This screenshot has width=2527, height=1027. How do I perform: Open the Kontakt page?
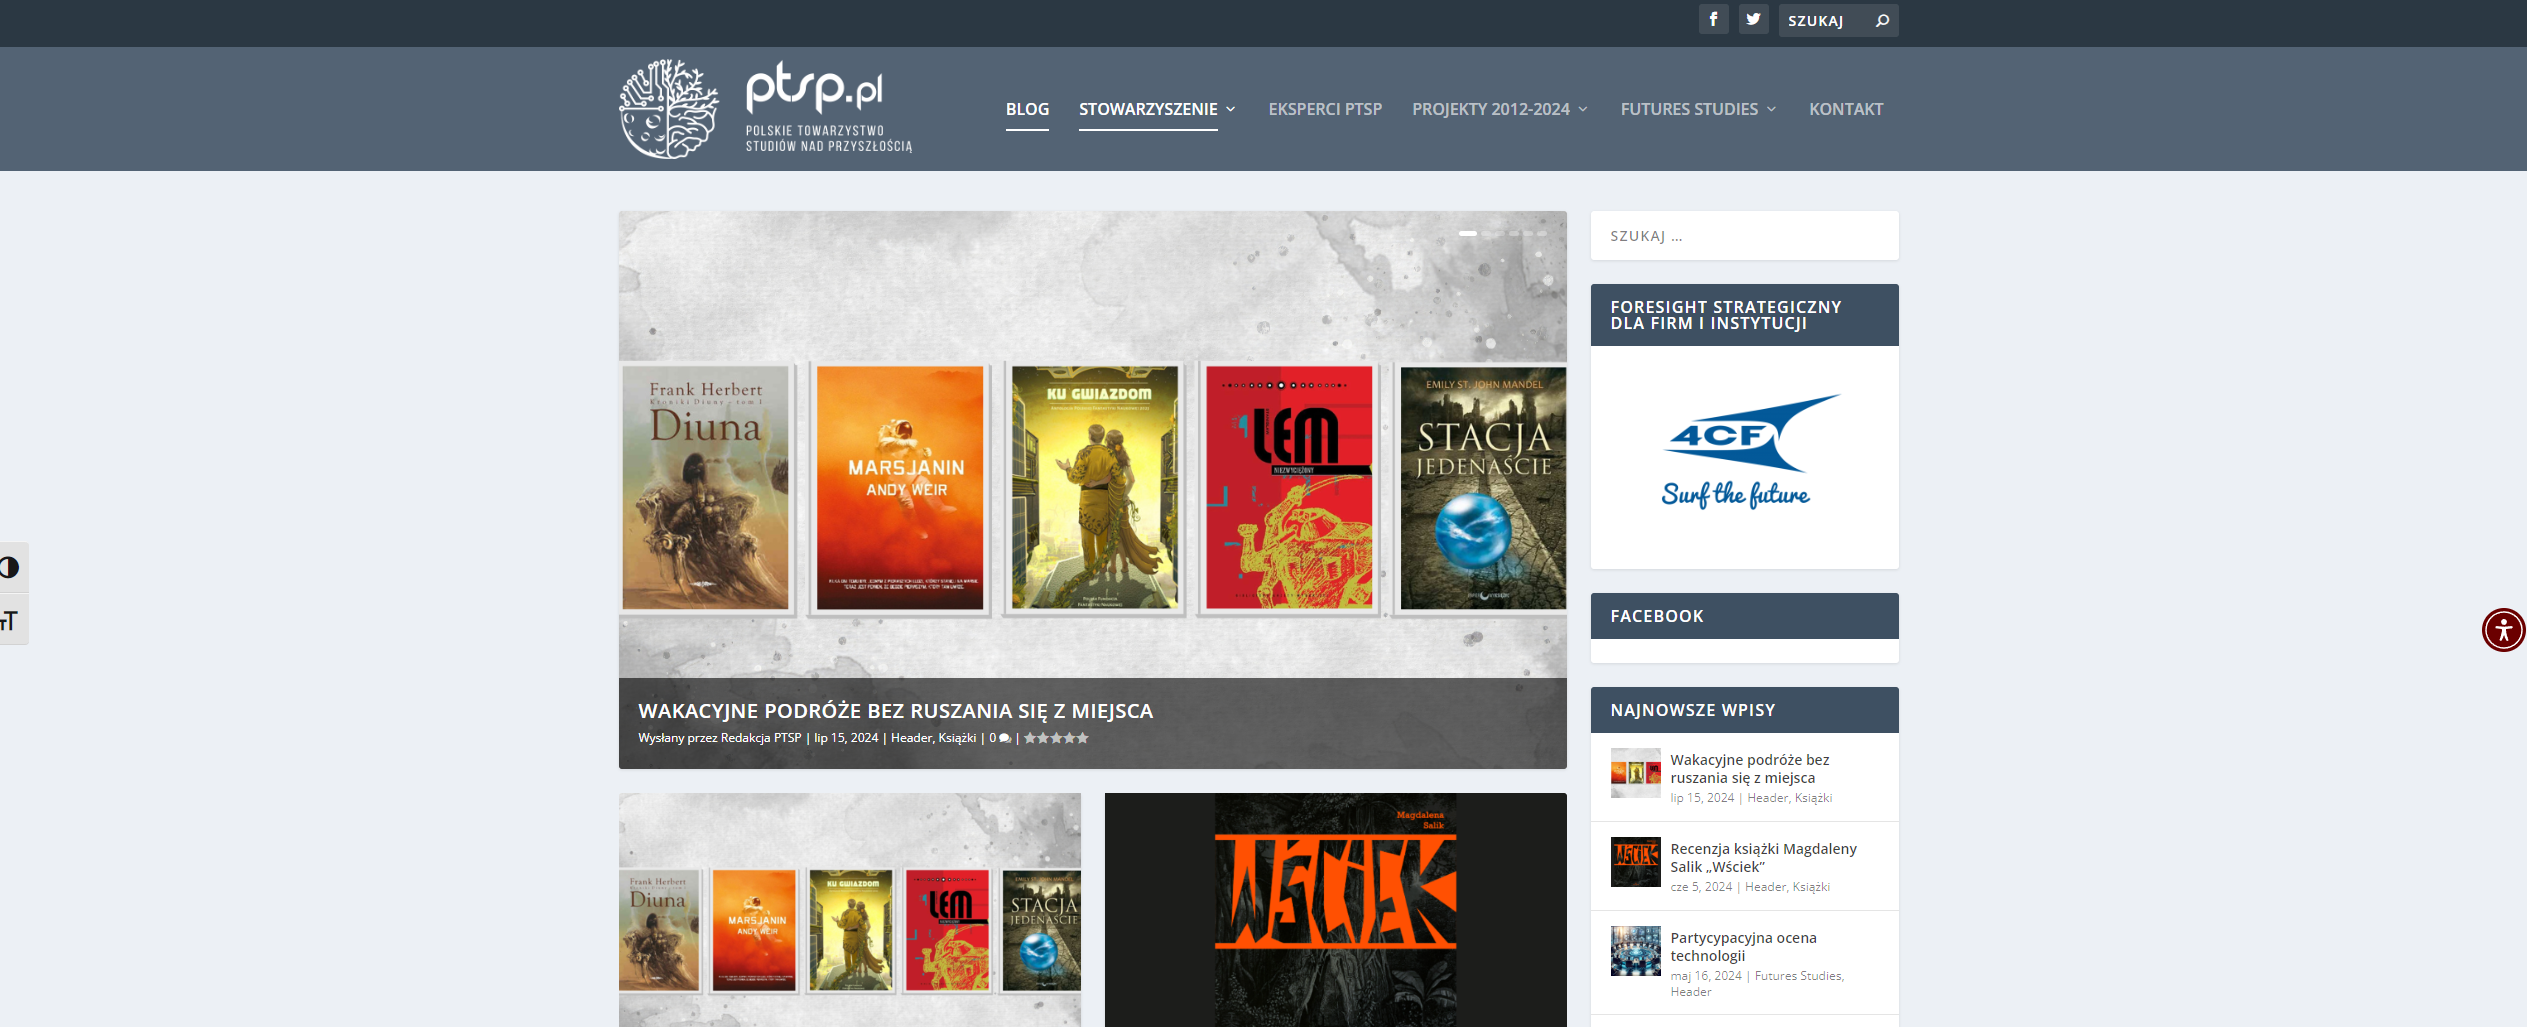1845,109
